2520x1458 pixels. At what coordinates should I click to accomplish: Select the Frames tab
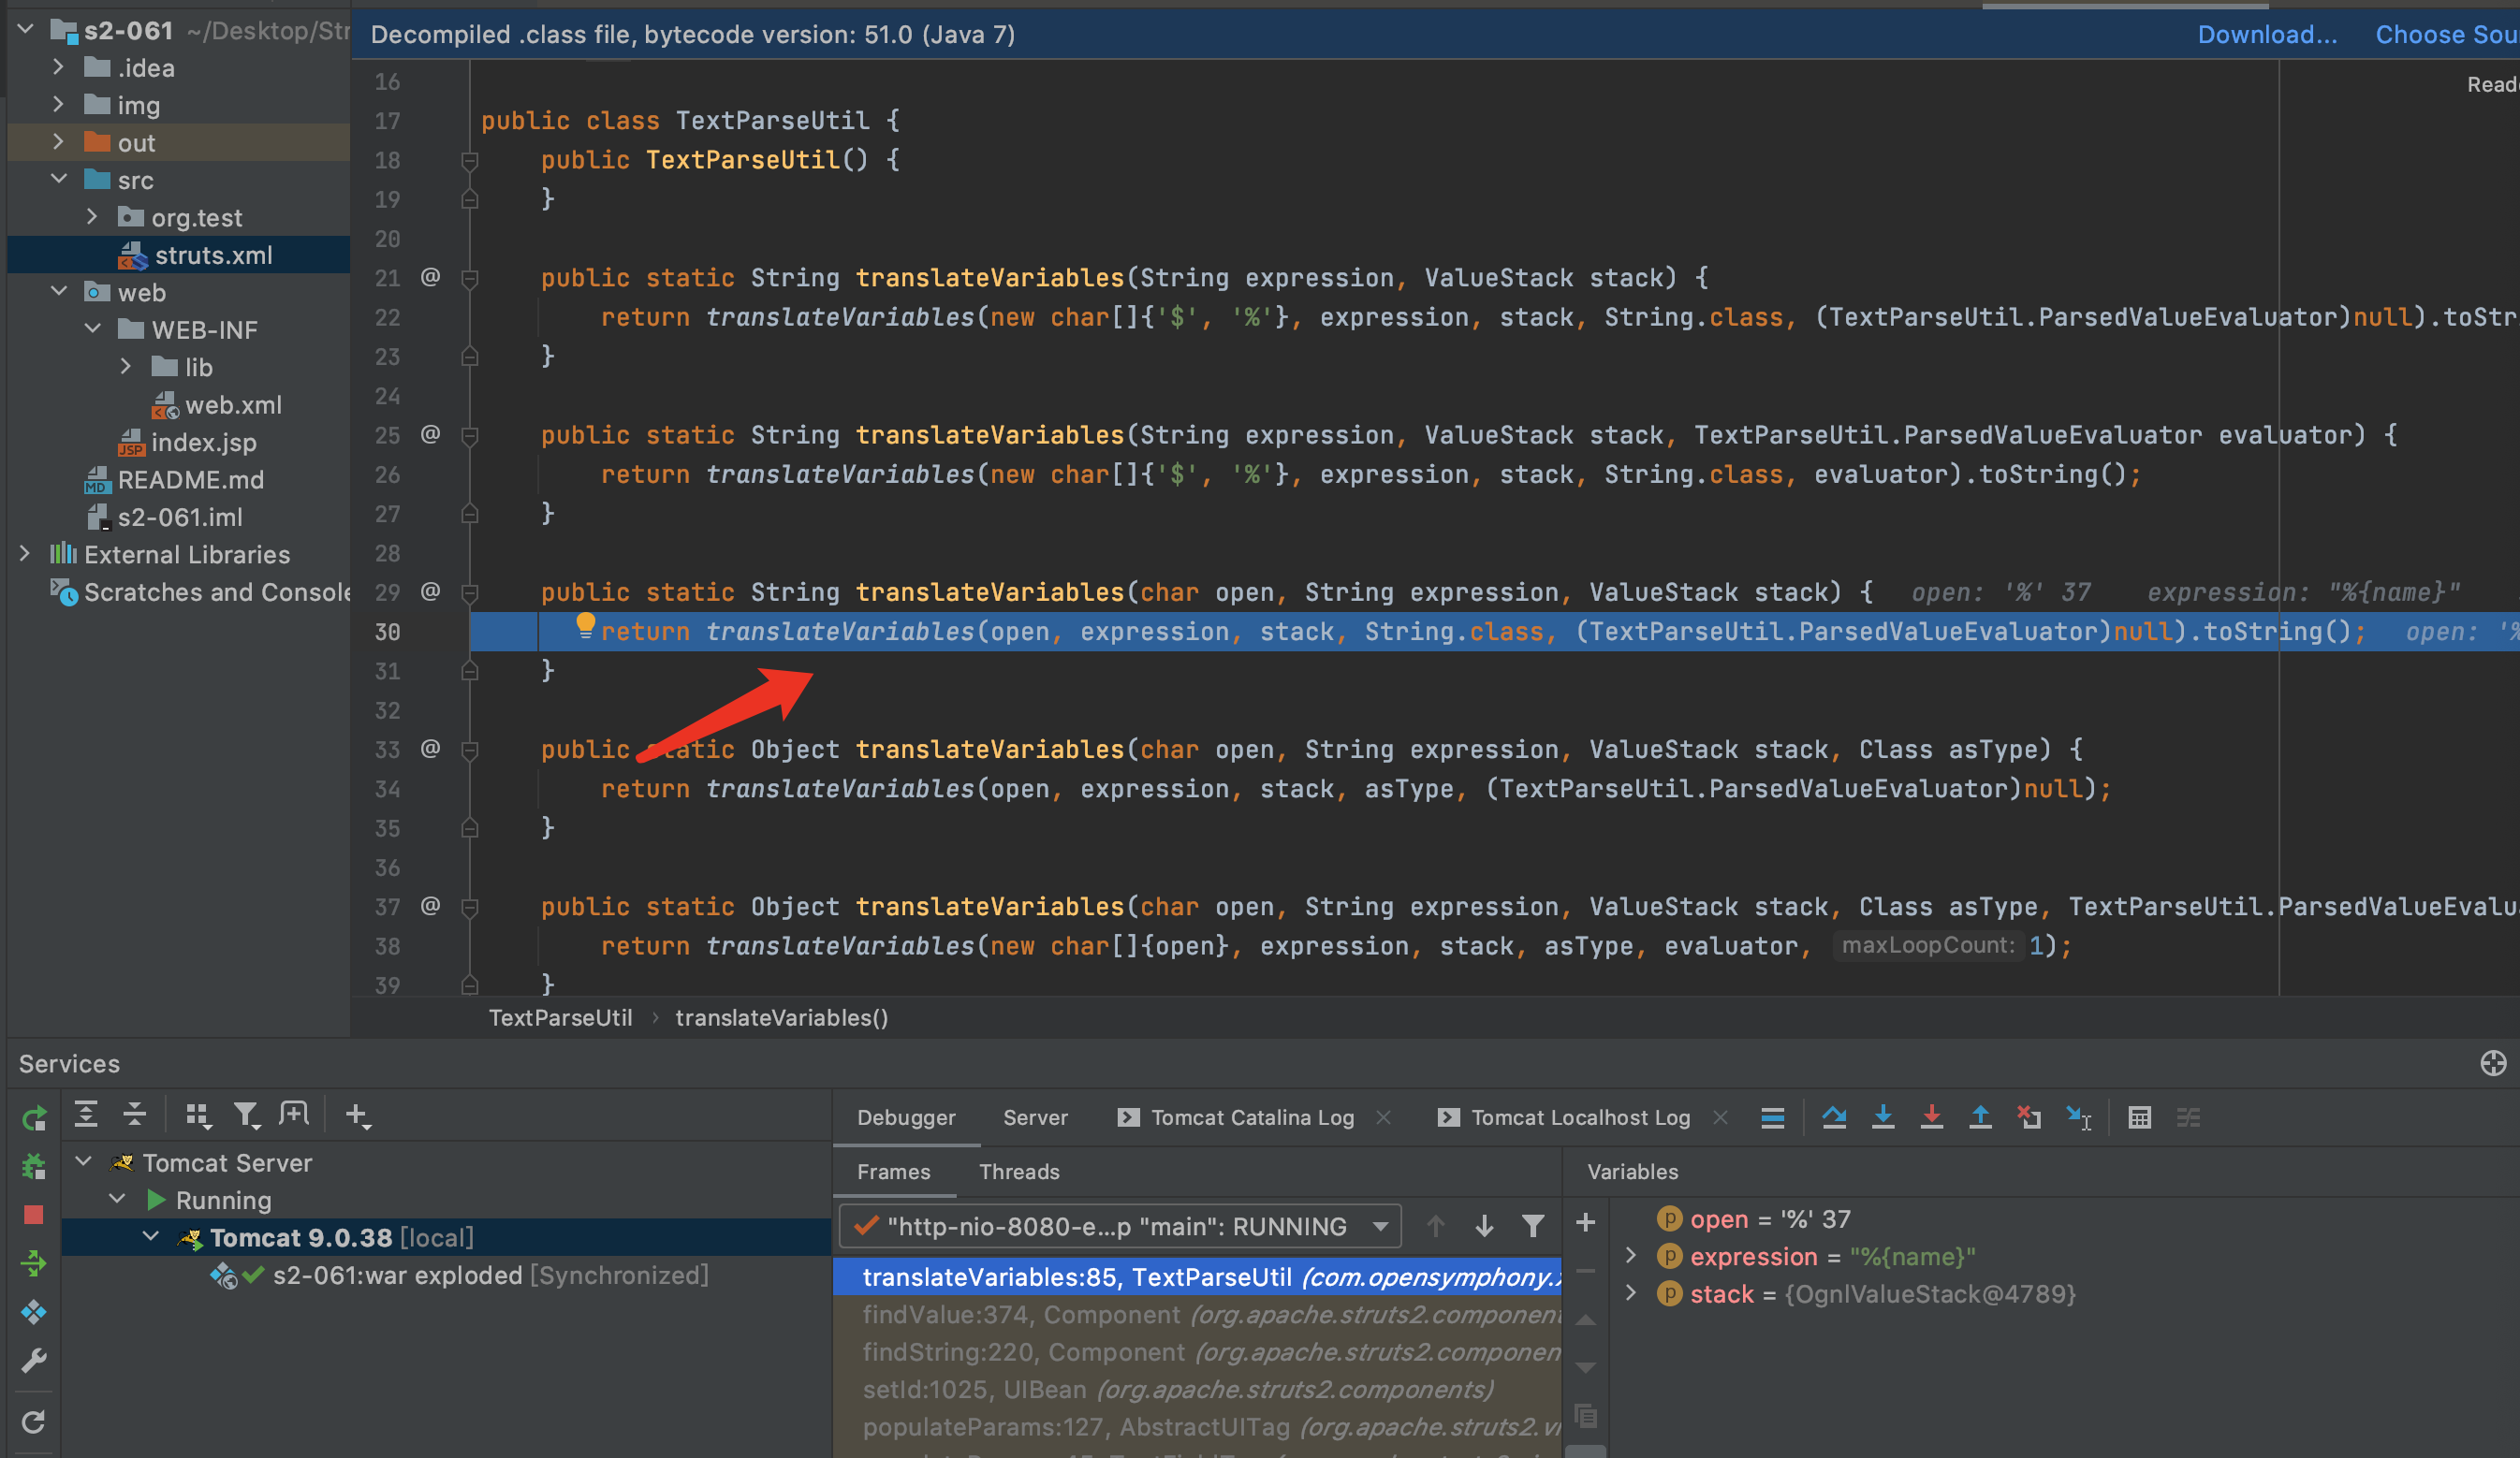pos(893,1171)
